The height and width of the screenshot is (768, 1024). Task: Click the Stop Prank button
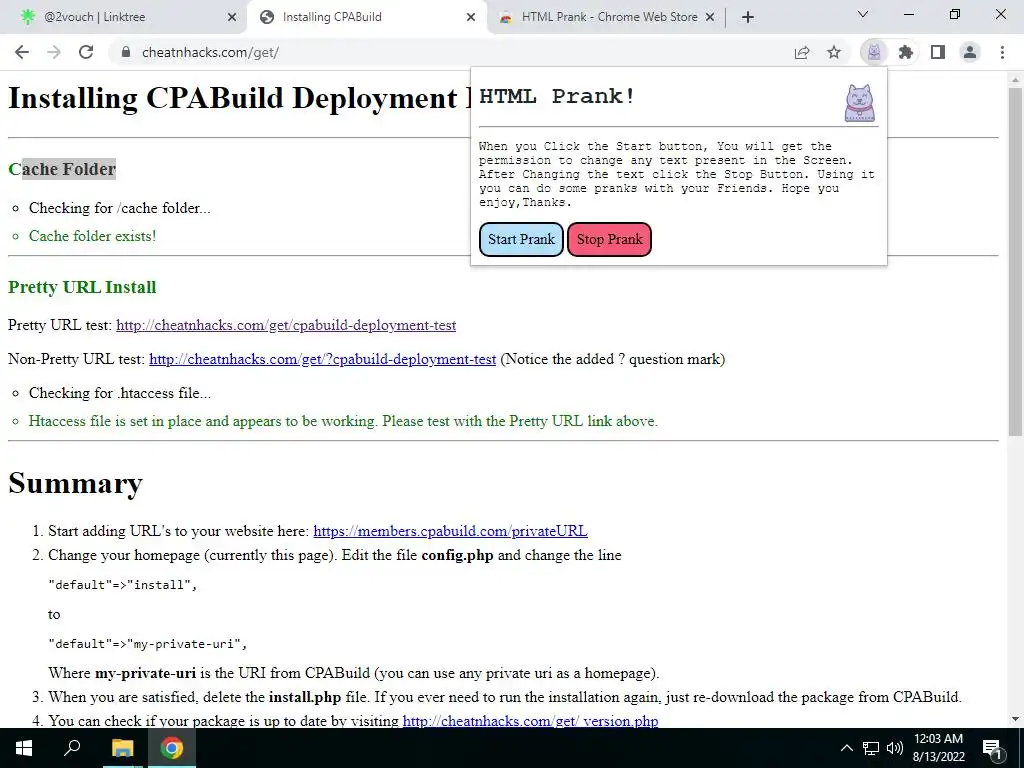pos(609,239)
